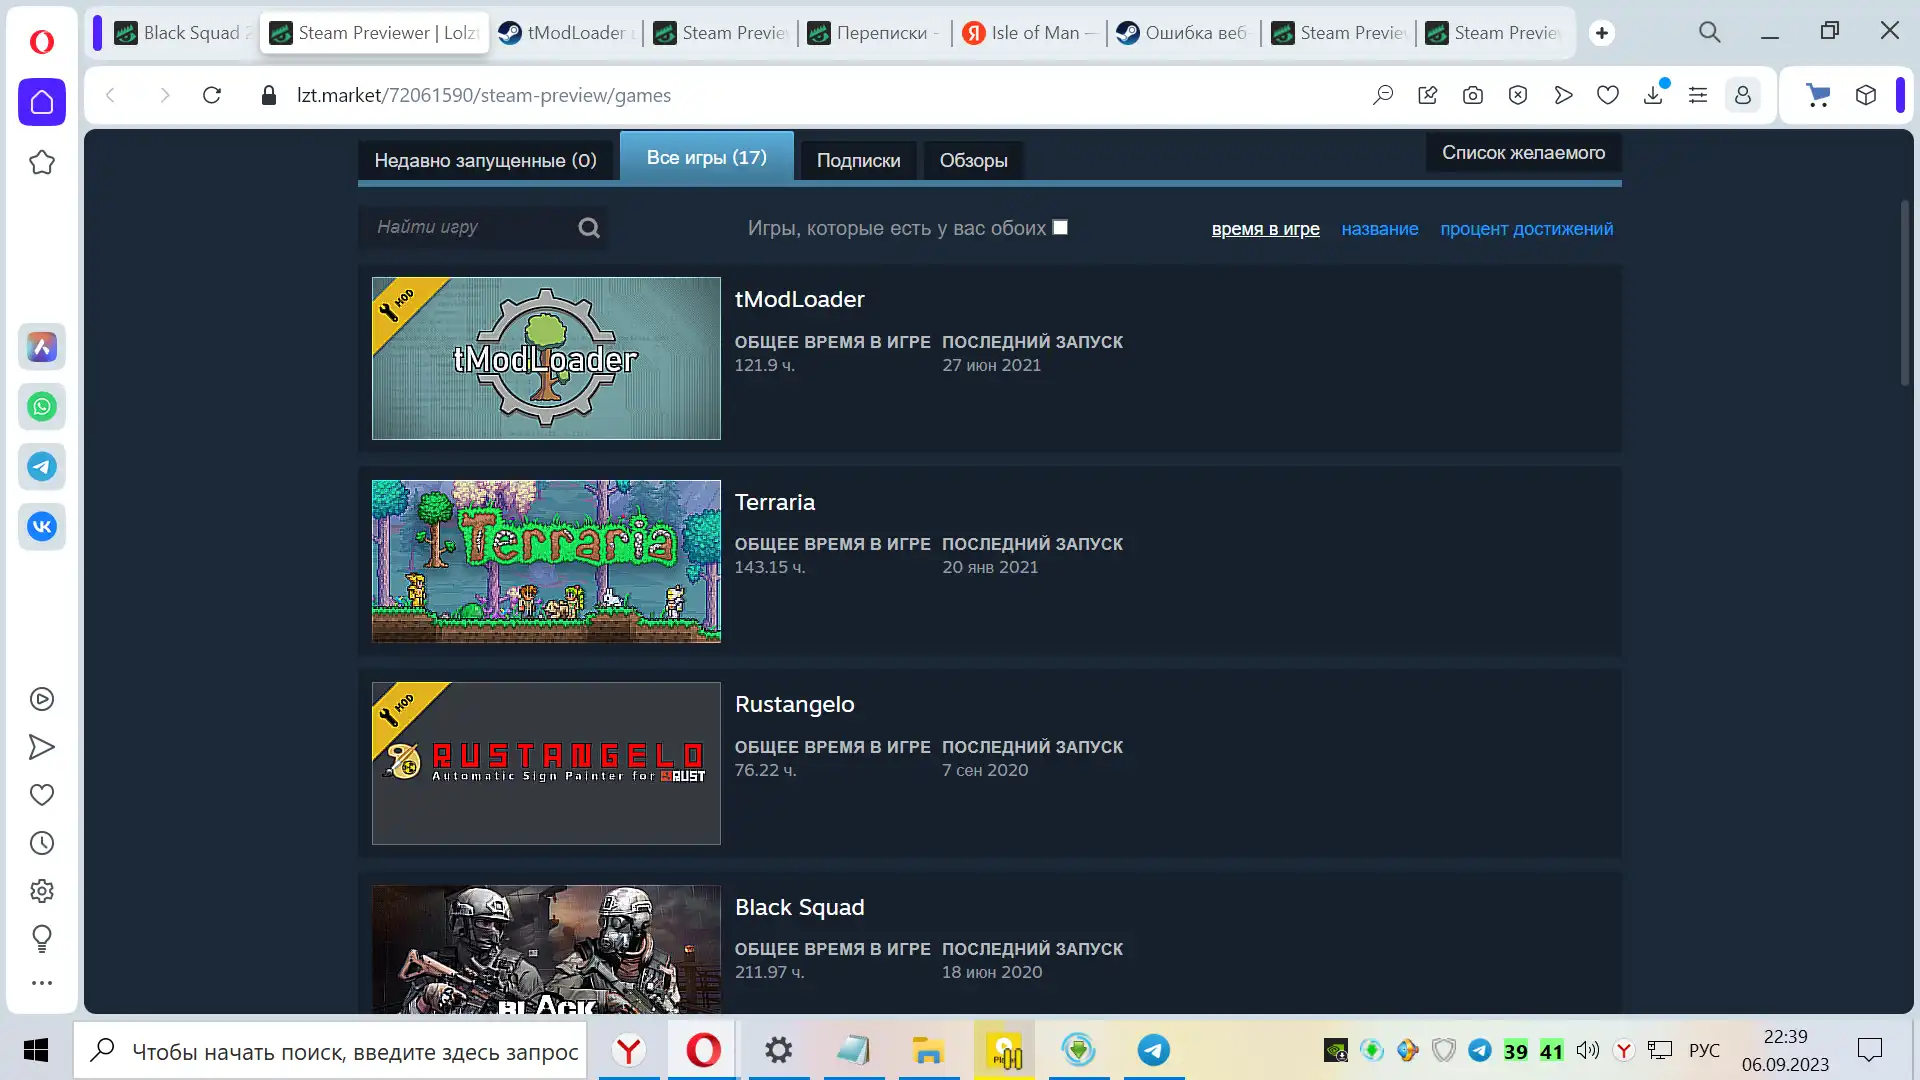
Task: Open sidebar heart Pinboards icon
Action: [x=41, y=795]
